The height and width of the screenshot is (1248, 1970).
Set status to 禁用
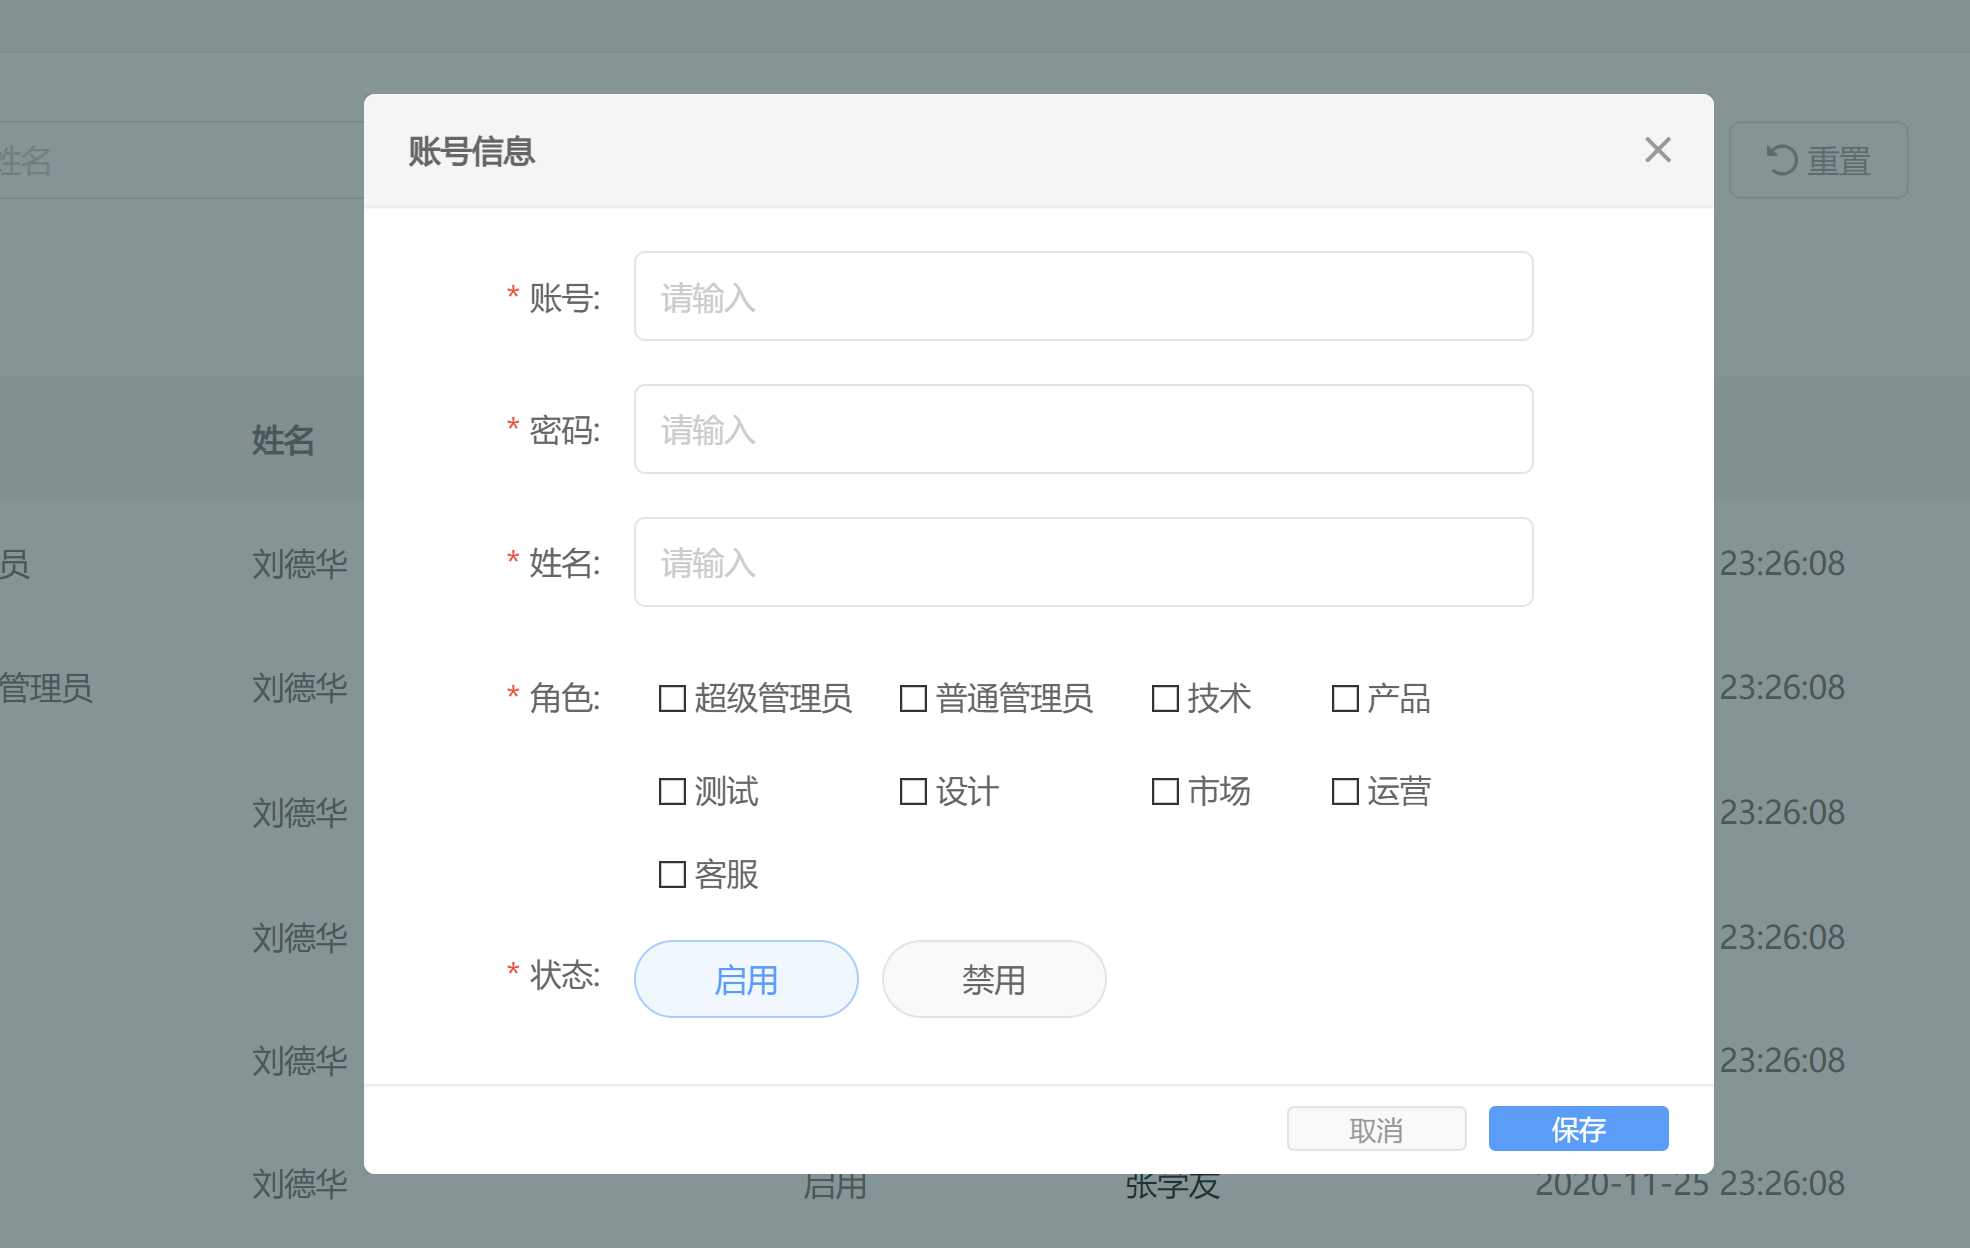pos(993,979)
